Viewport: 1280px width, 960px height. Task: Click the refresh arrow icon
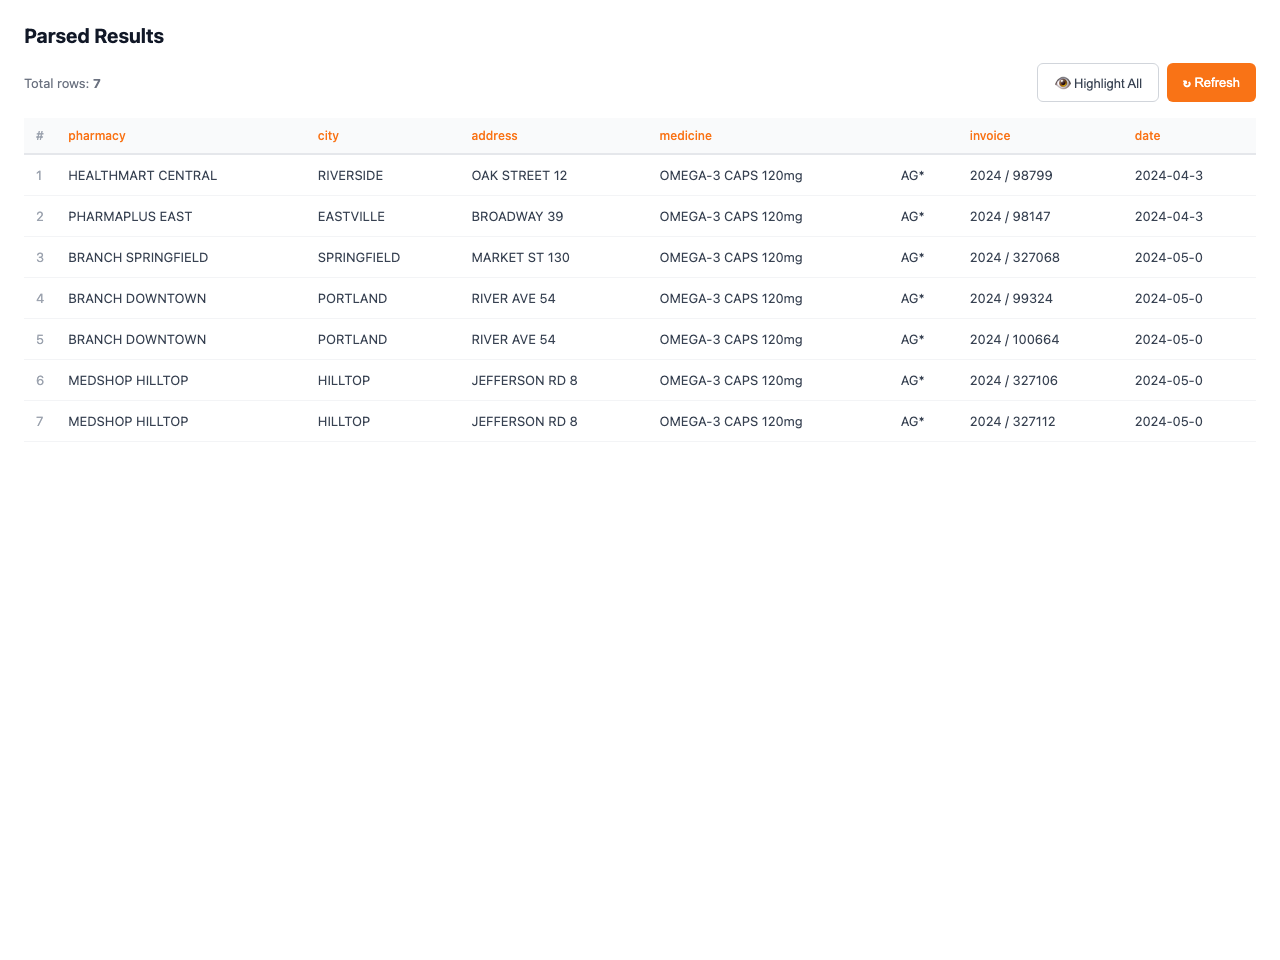tap(1187, 83)
